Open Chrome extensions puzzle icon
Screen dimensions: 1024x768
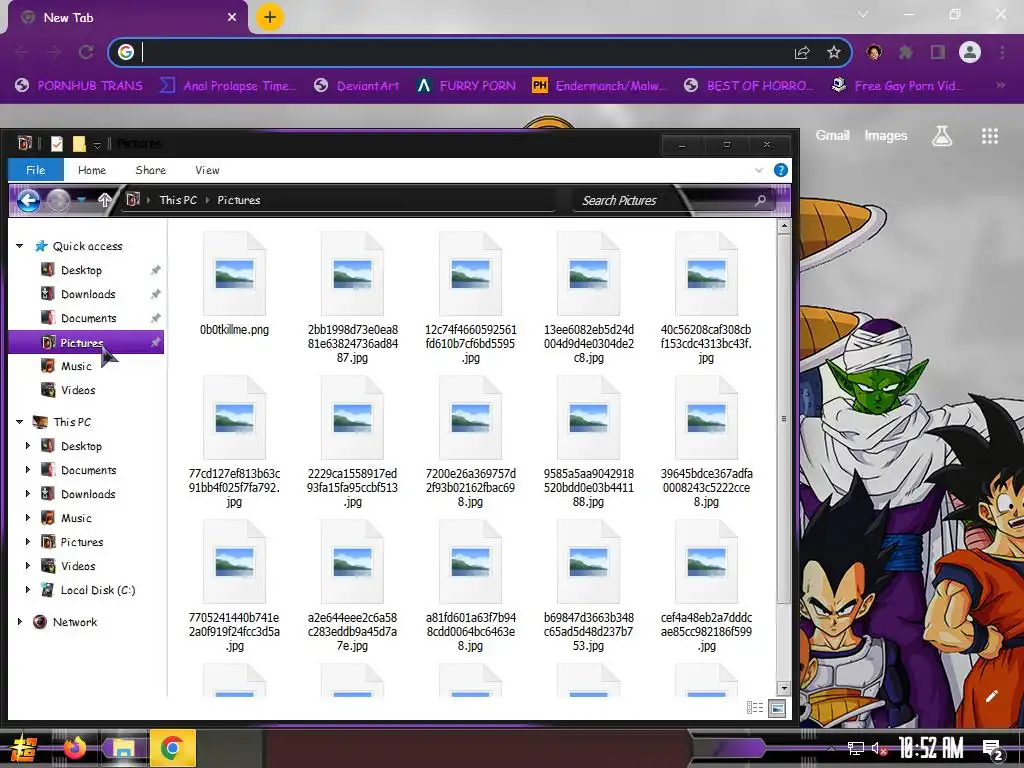905,52
